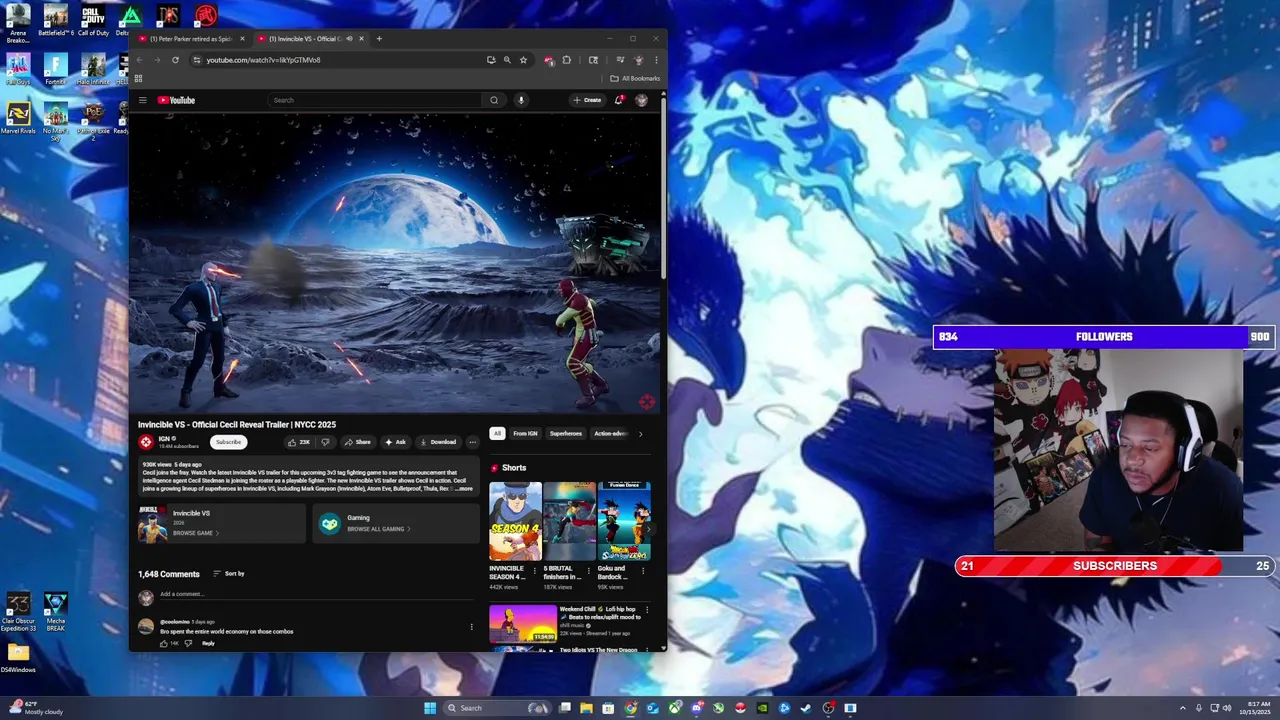Like the Invincible VS video
The image size is (1280, 720).
[298, 442]
